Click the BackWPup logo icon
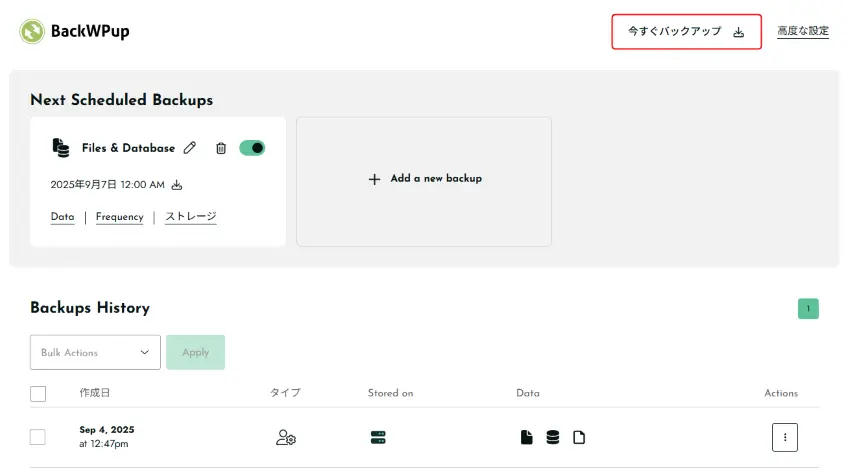Screen dimensions: 850x475 point(32,31)
